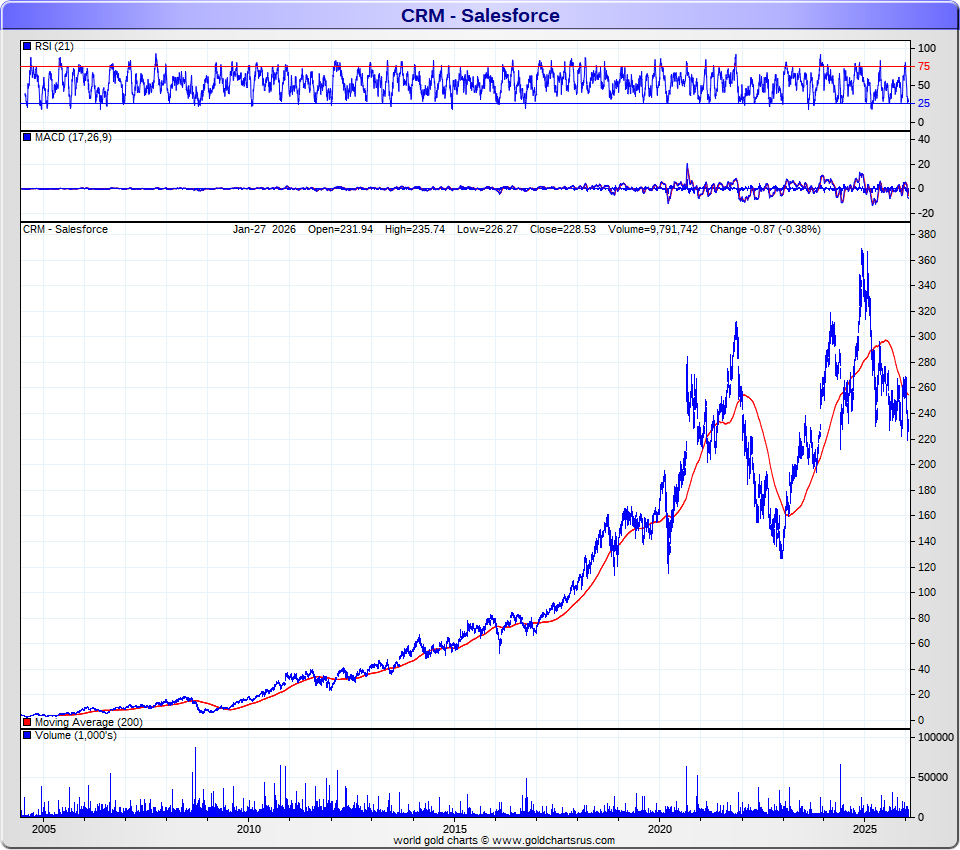Click the tallest volume bar in 2008

pyautogui.click(x=195, y=781)
